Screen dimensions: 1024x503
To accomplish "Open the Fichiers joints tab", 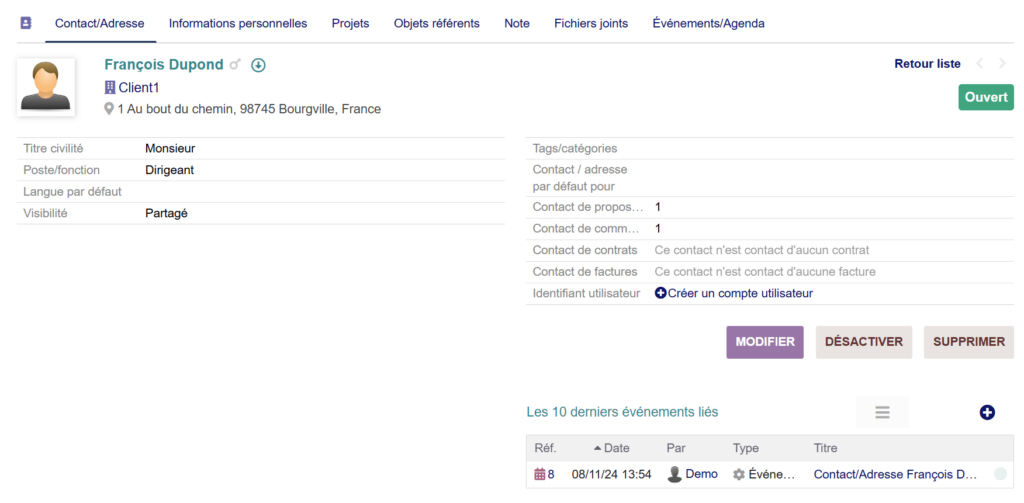I will [591, 23].
